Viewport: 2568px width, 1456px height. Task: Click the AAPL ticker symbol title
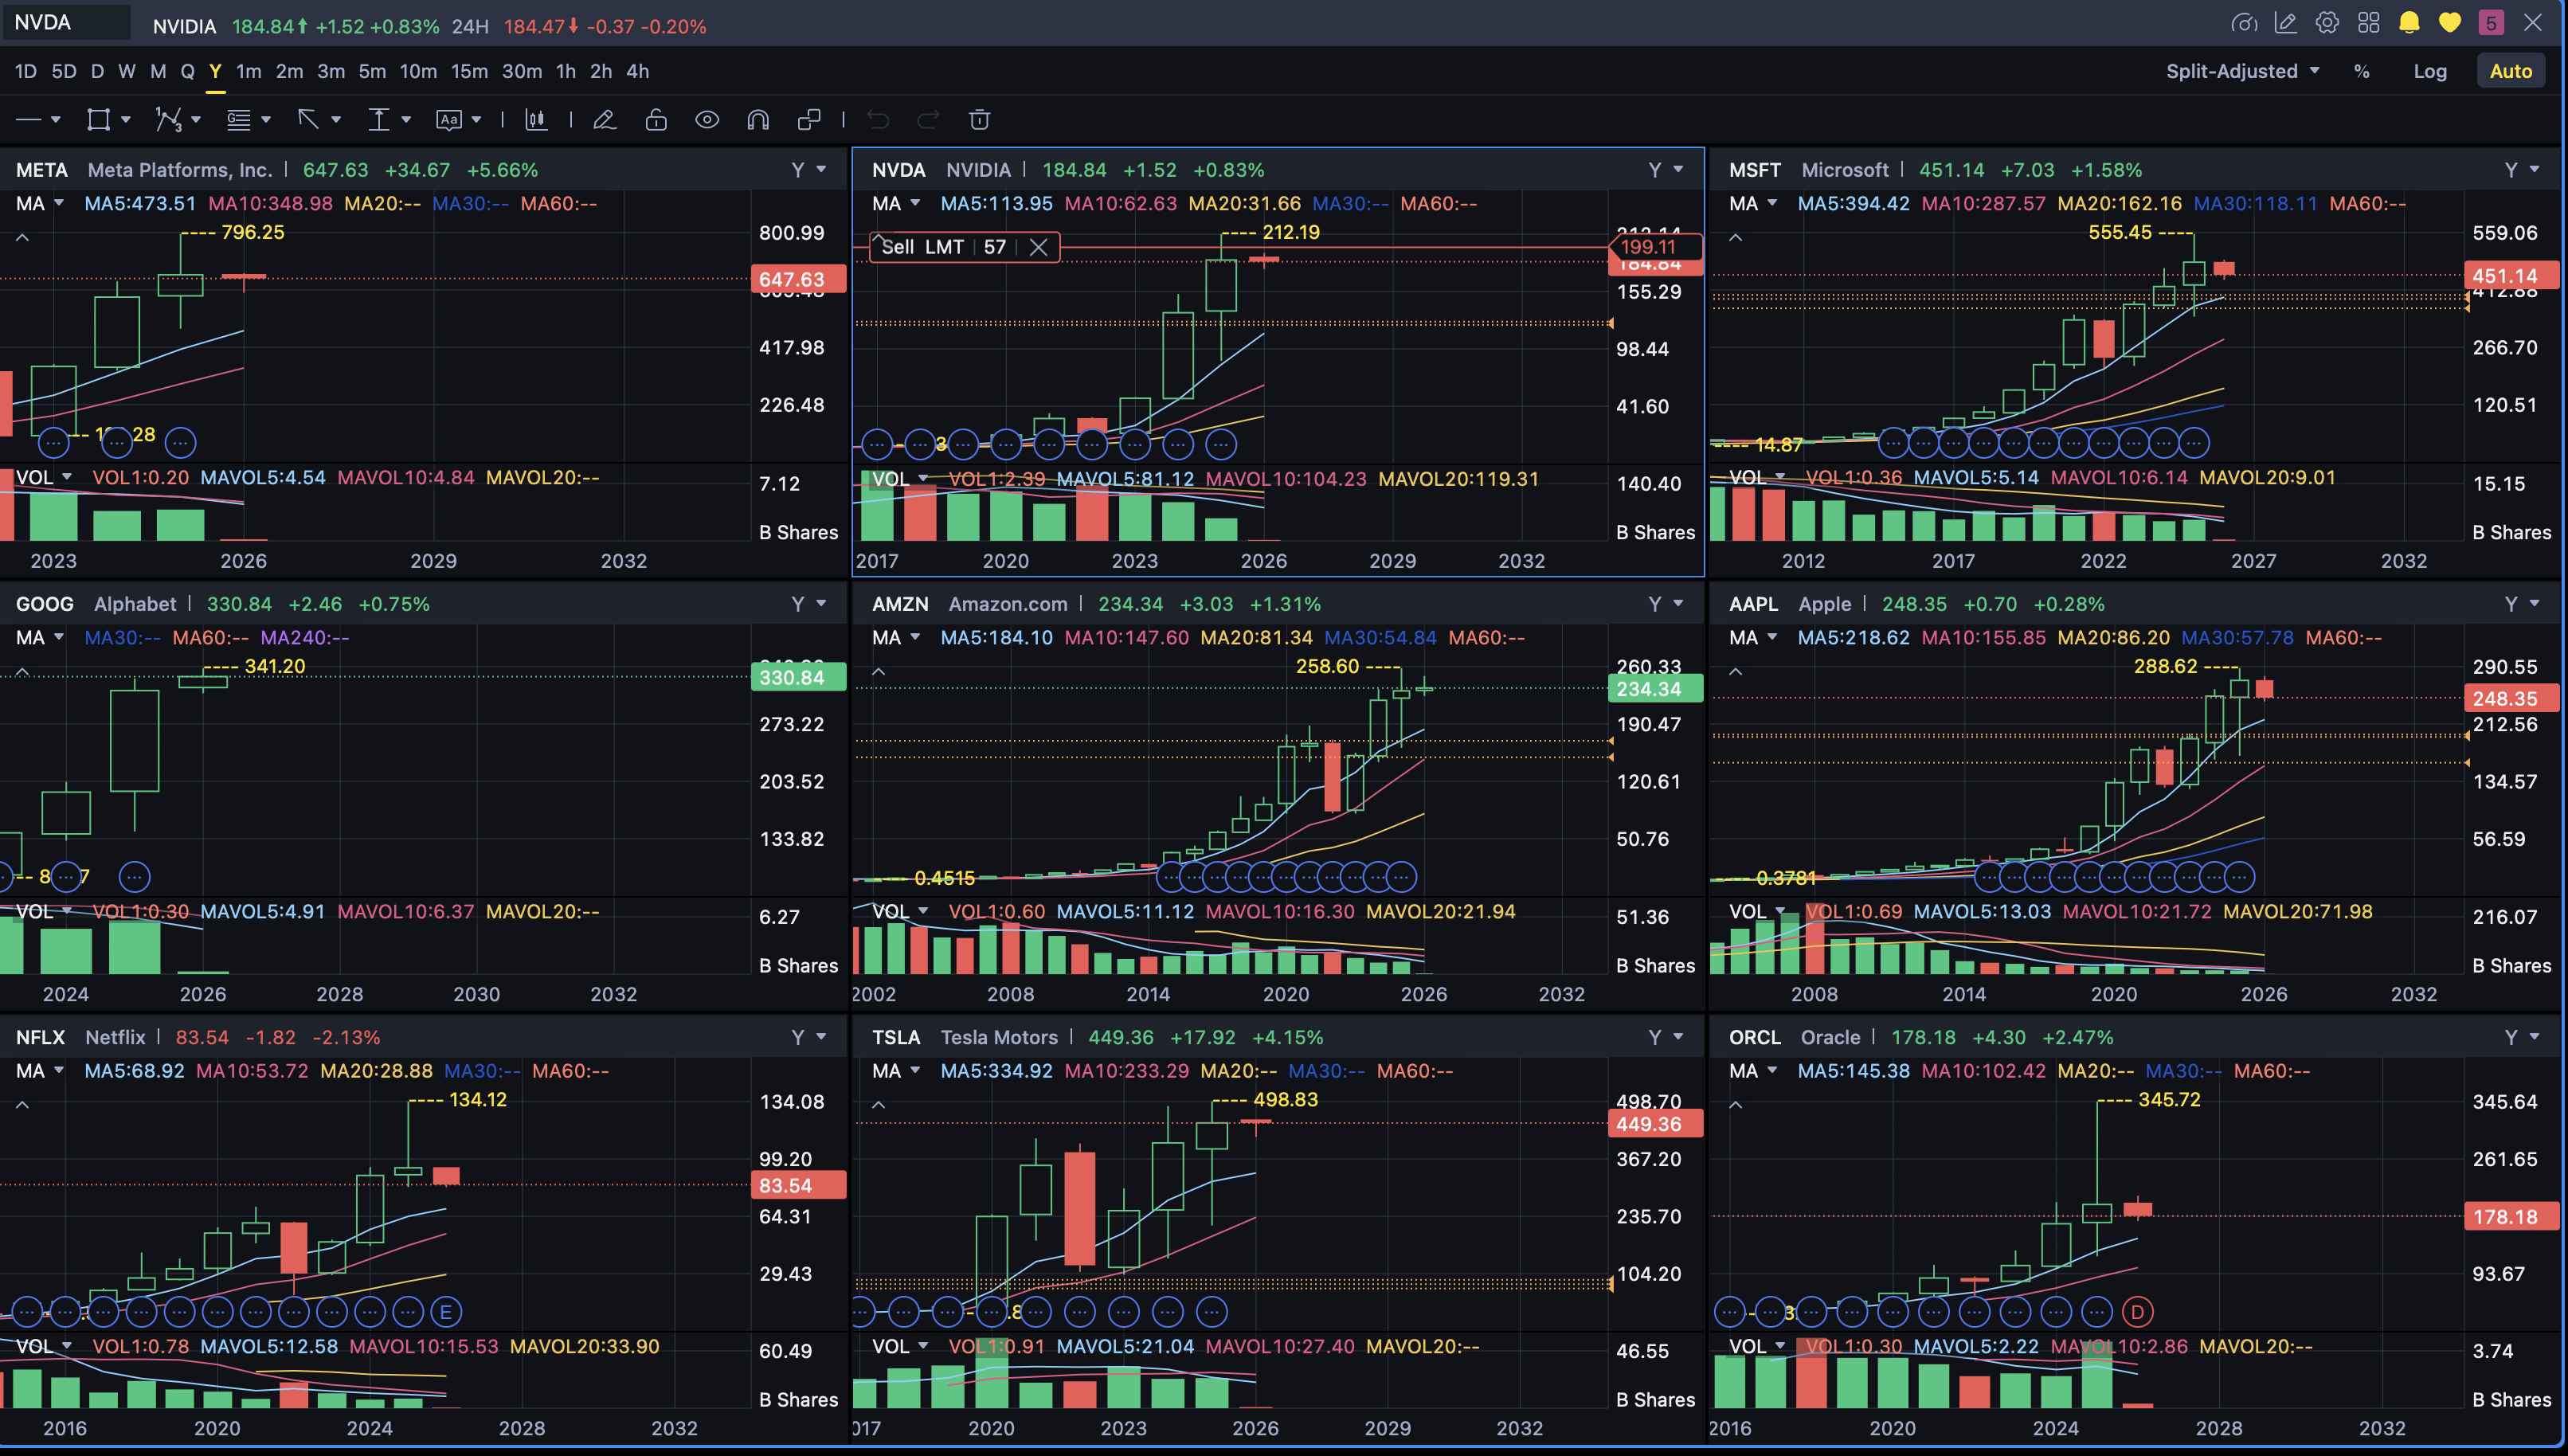click(x=1754, y=604)
